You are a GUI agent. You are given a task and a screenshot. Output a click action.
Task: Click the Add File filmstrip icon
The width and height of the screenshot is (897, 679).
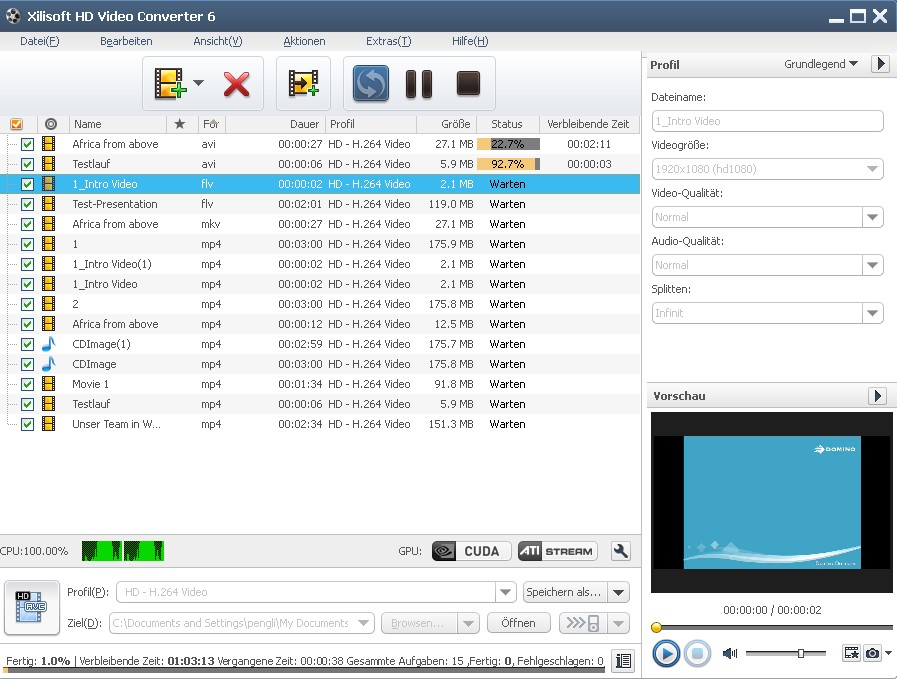pos(169,84)
